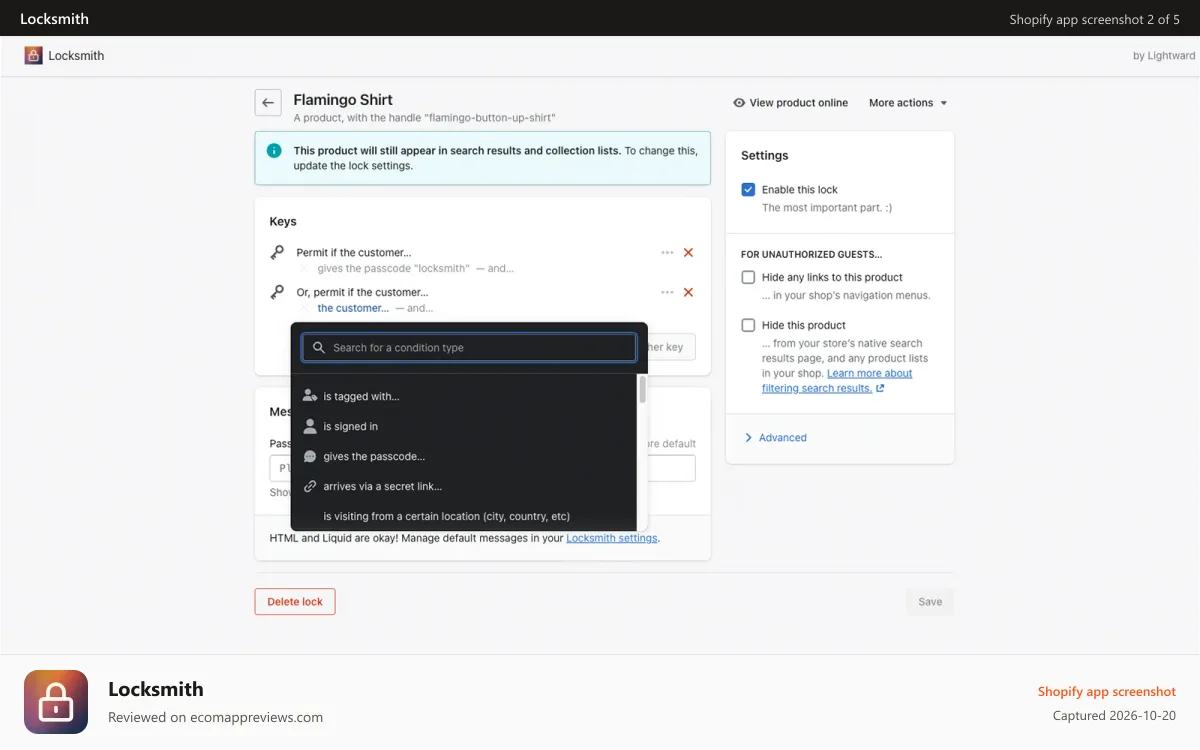Toggle the 'Enable this lock' checkbox
This screenshot has width=1200, height=750.
(748, 189)
